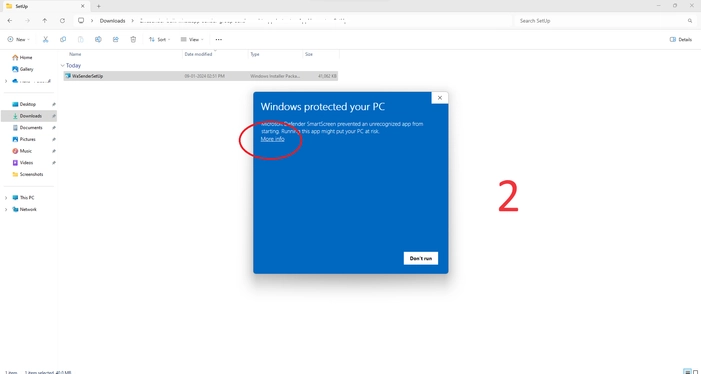701x374 pixels.
Task: Click the PC icon in address bar
Action: click(81, 21)
